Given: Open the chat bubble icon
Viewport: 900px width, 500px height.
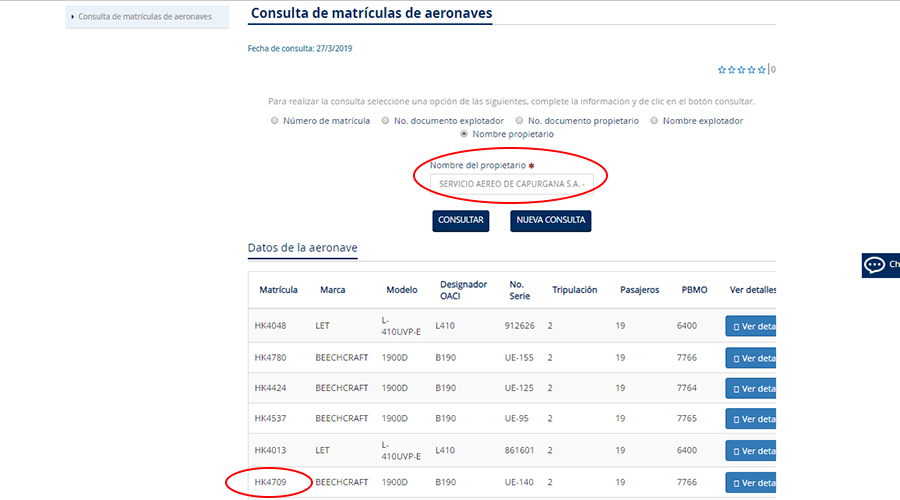Looking at the screenshot, I should pos(875,265).
